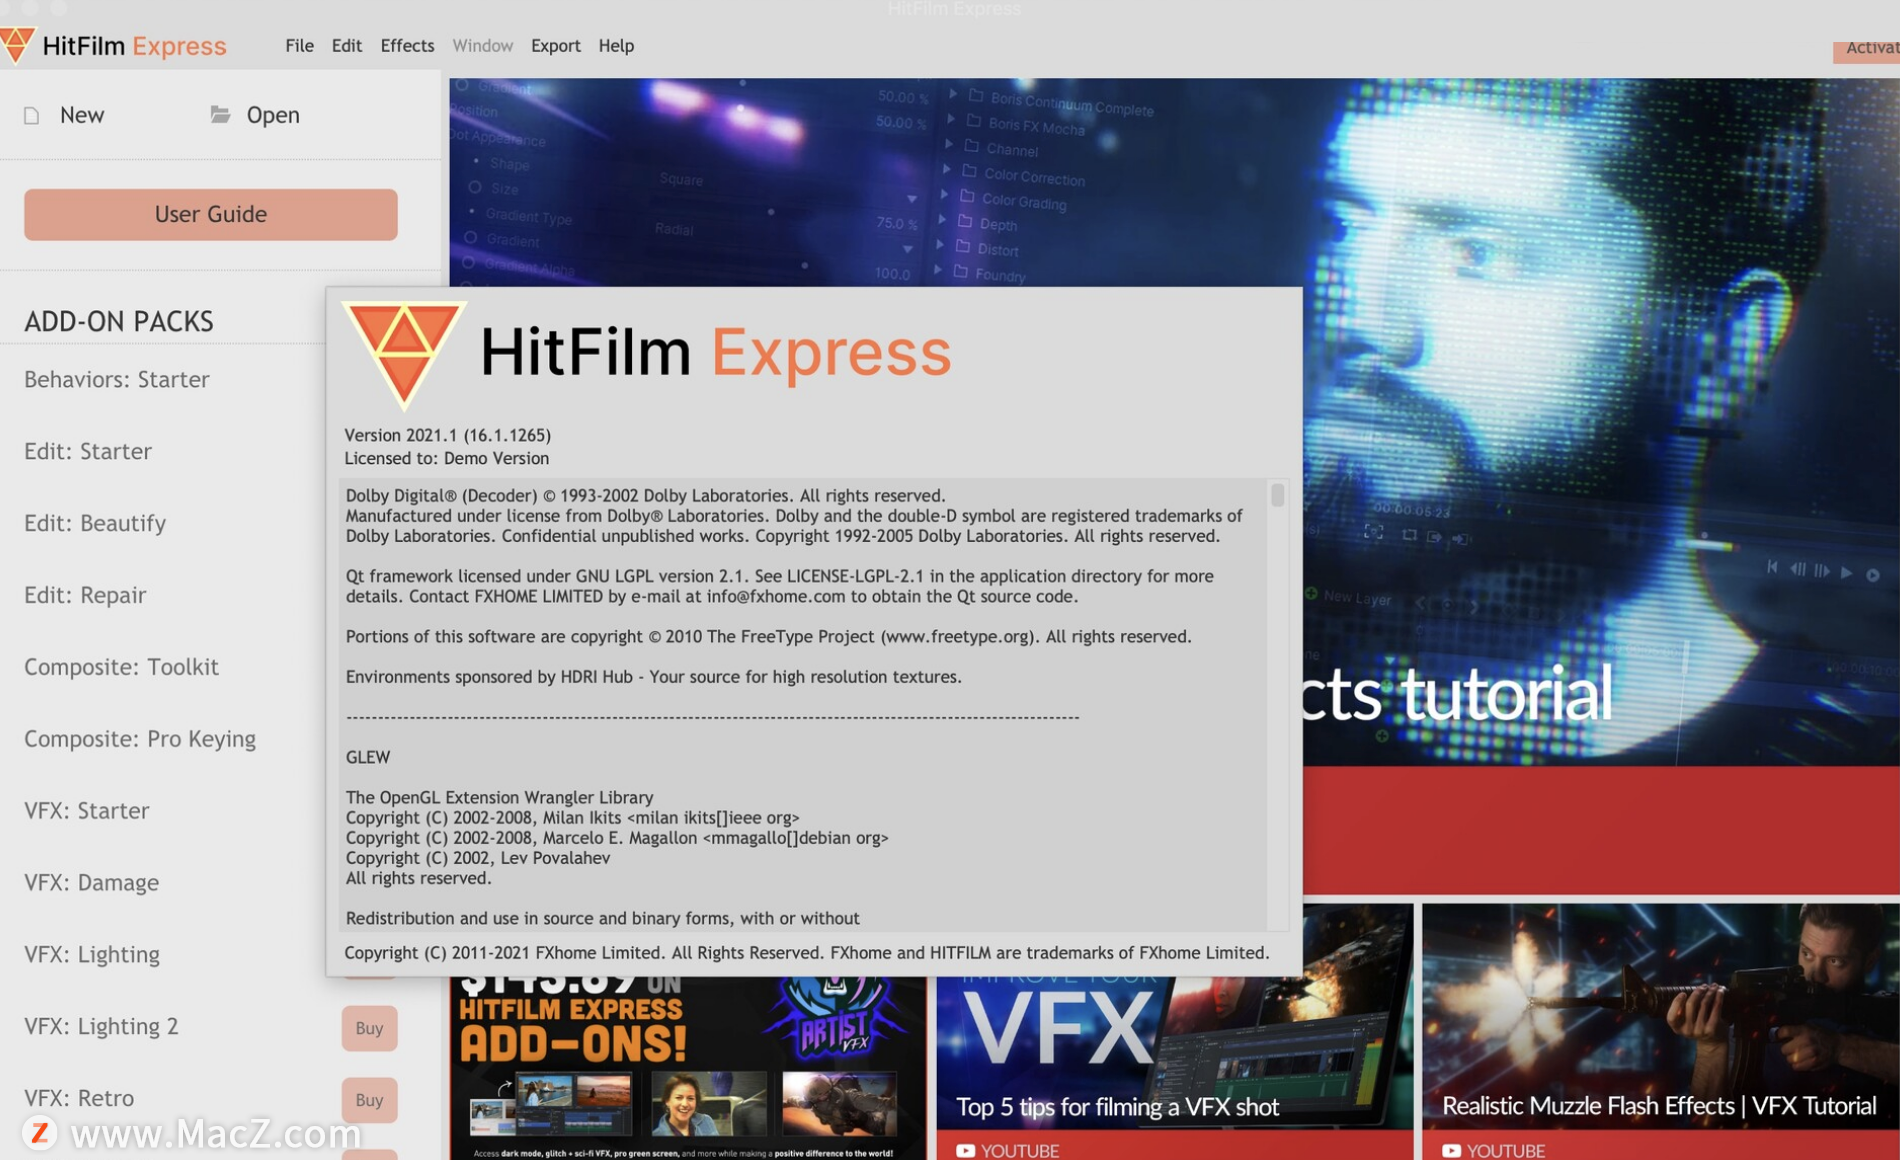Open Realistic Muzzle Flash Effects tutorial video

pyautogui.click(x=1660, y=1032)
